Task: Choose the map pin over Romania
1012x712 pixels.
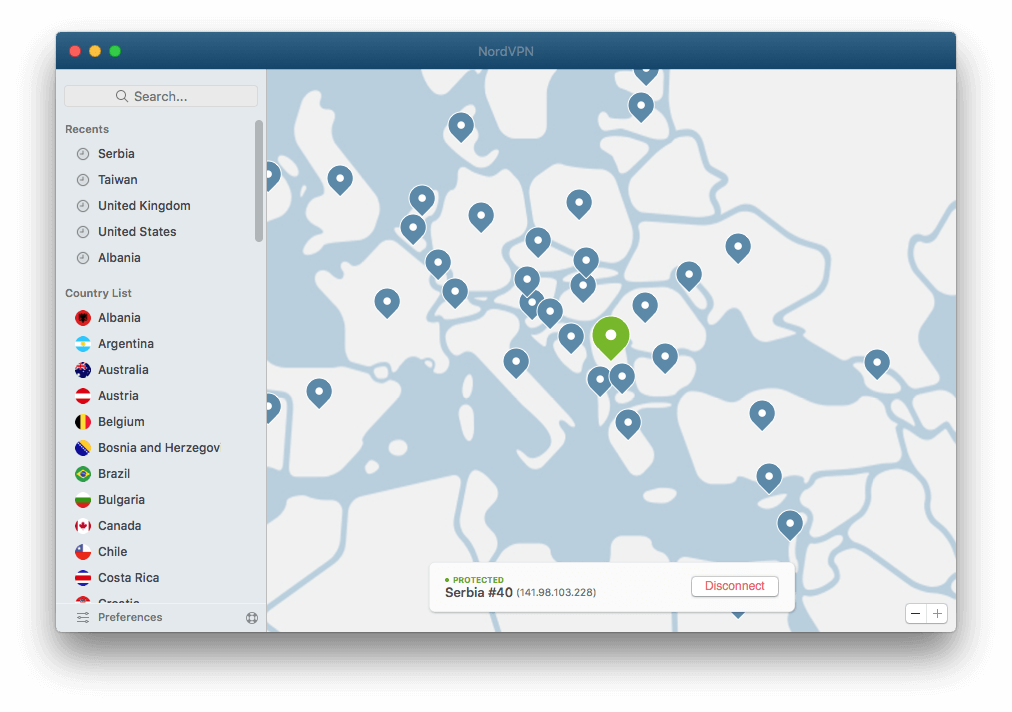Action: (645, 306)
